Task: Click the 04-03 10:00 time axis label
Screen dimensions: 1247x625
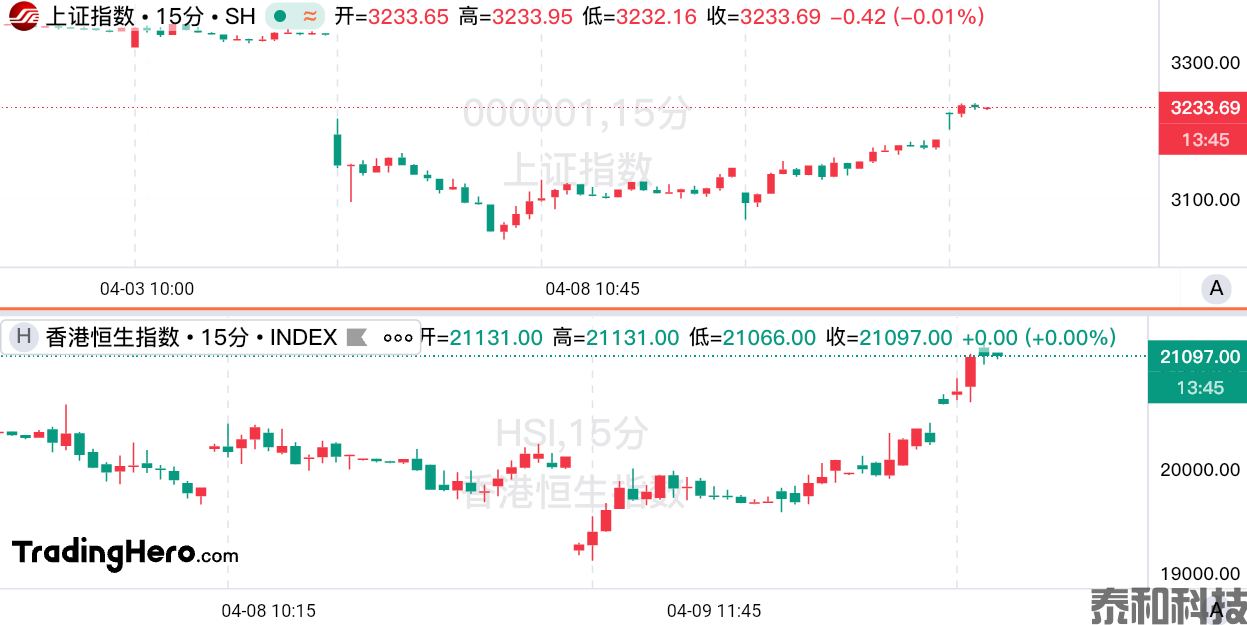Action: [x=147, y=289]
